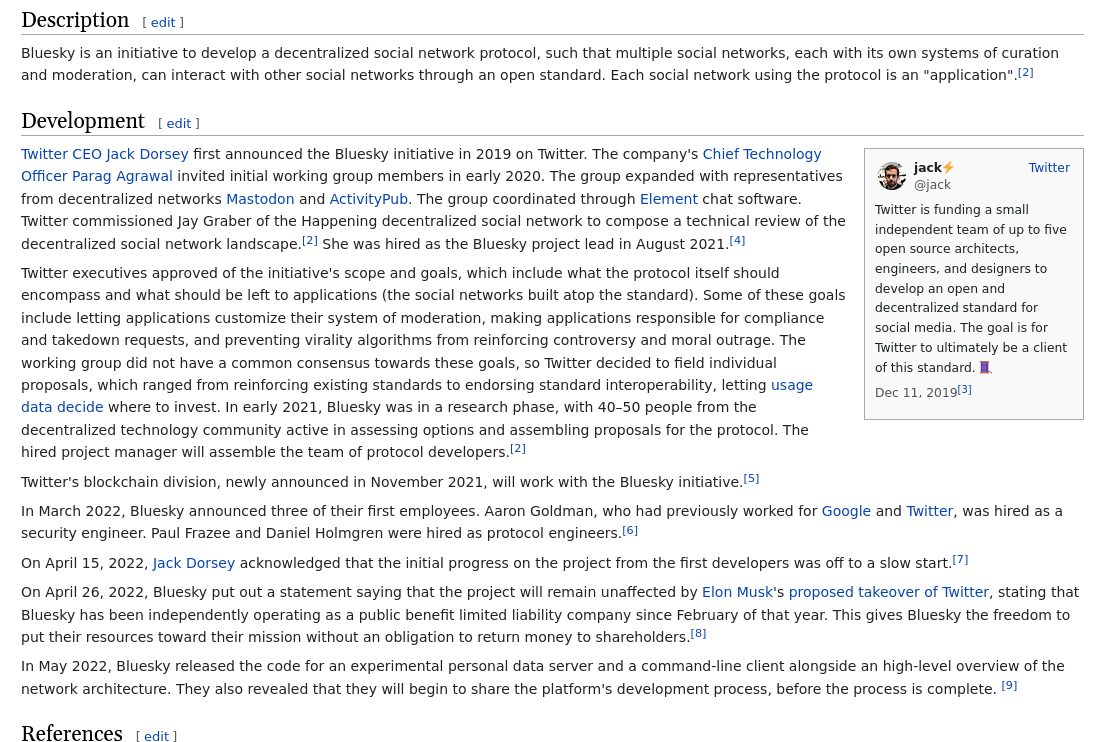The image size is (1094, 742).
Task: Jump to reference [2] in Description paragraph
Action: point(1025,73)
